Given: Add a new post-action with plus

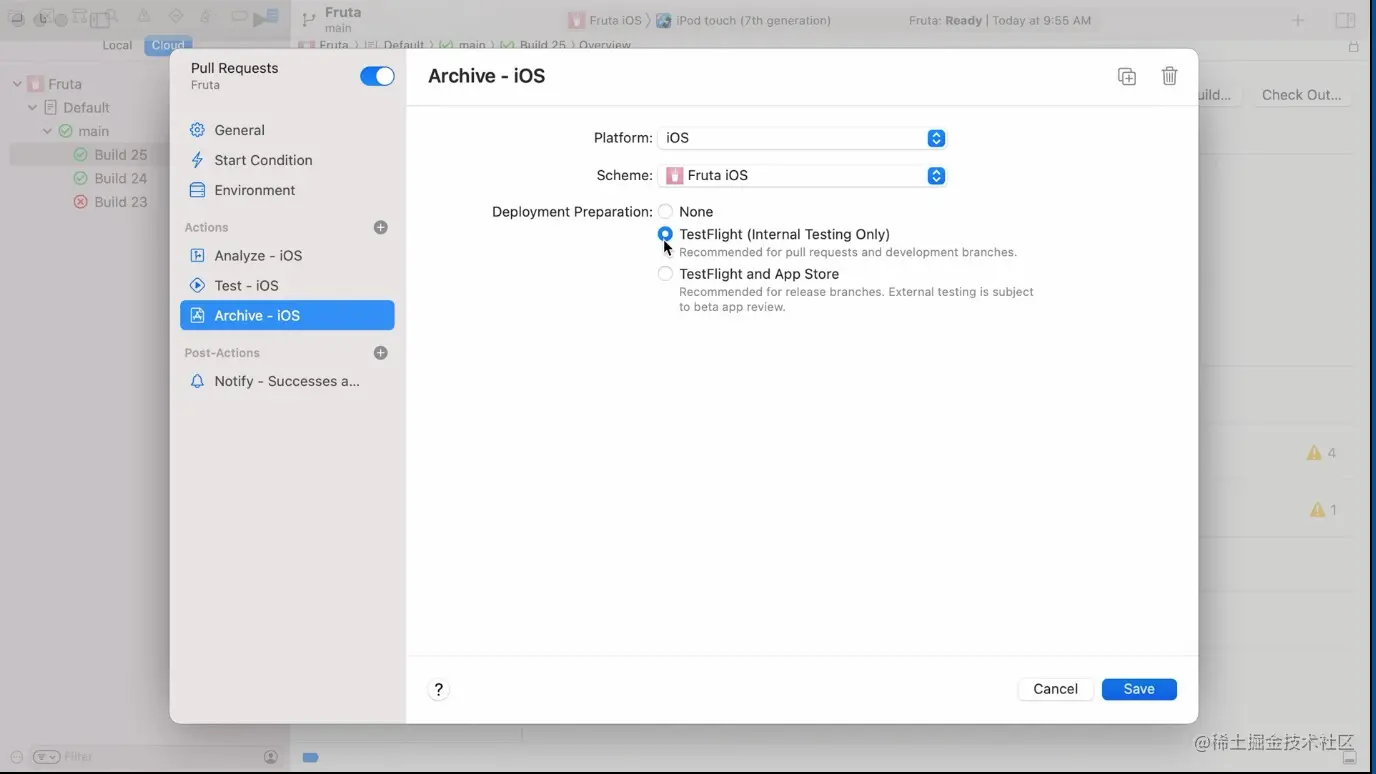Looking at the screenshot, I should 380,353.
